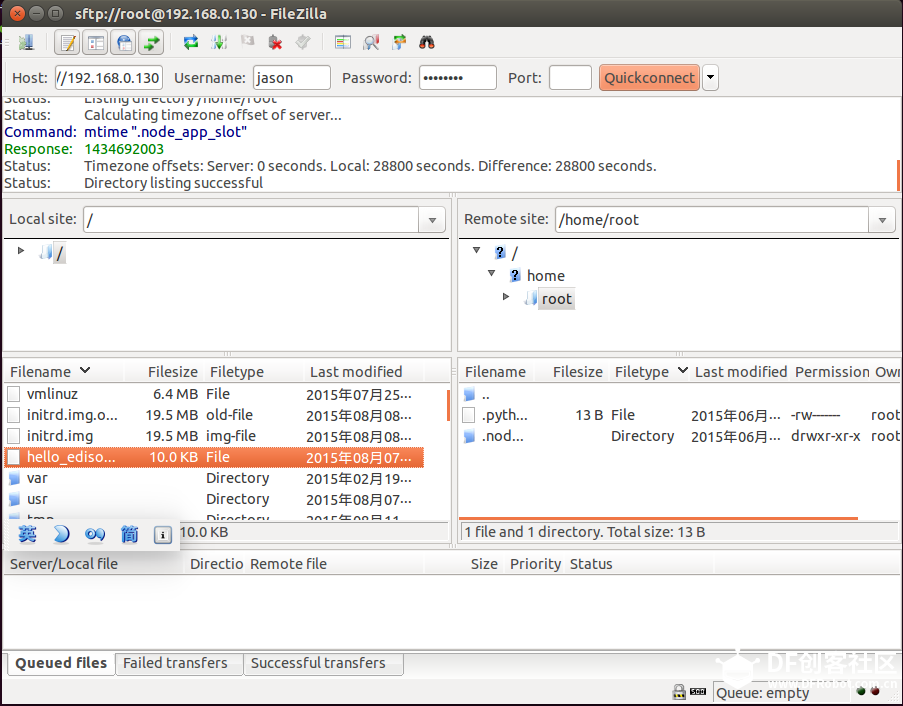Switch to Queued files tab
This screenshot has width=903, height=706.
click(61, 663)
